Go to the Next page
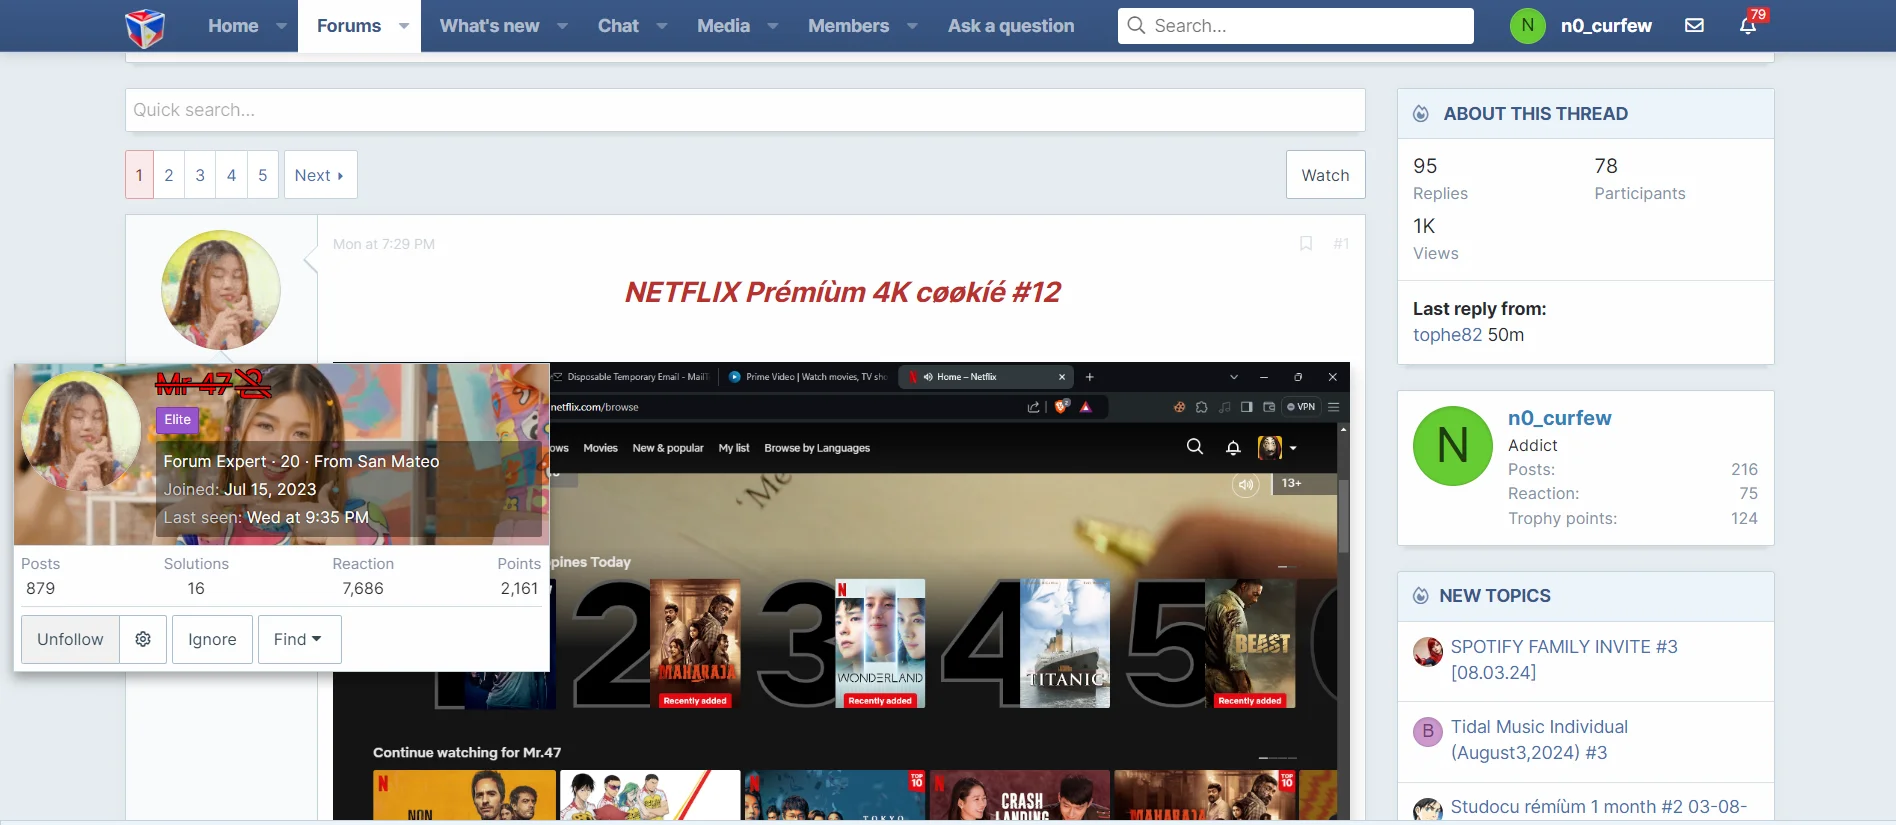The height and width of the screenshot is (825, 1896). click(x=320, y=175)
